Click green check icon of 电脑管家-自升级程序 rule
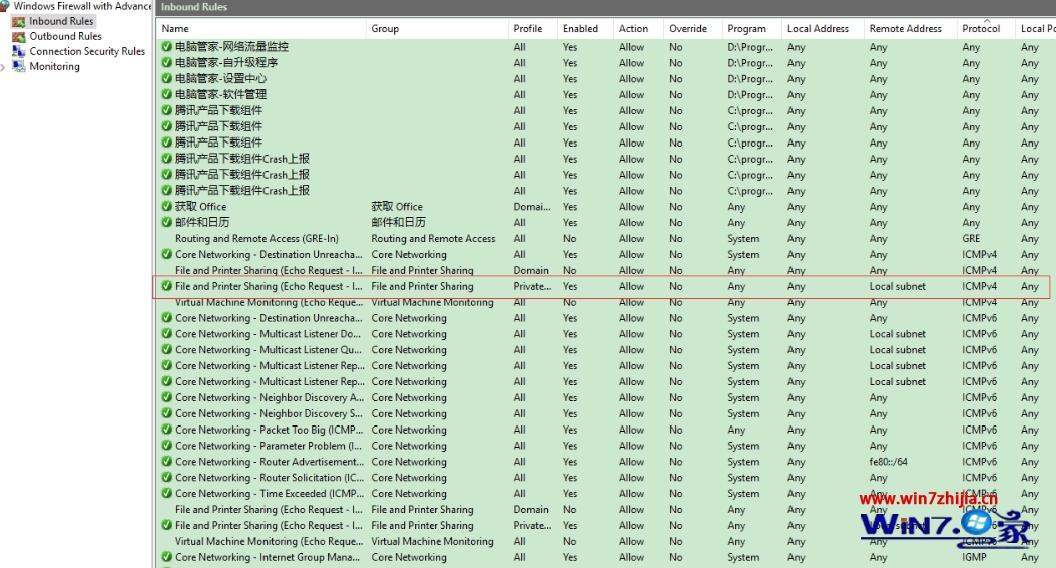Image resolution: width=1056 pixels, height=568 pixels. click(x=166, y=62)
